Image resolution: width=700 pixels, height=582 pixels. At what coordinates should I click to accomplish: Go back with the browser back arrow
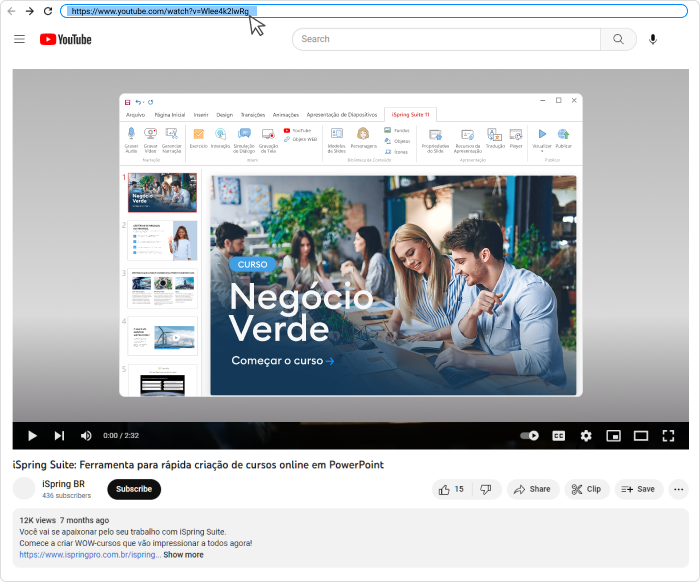12,11
